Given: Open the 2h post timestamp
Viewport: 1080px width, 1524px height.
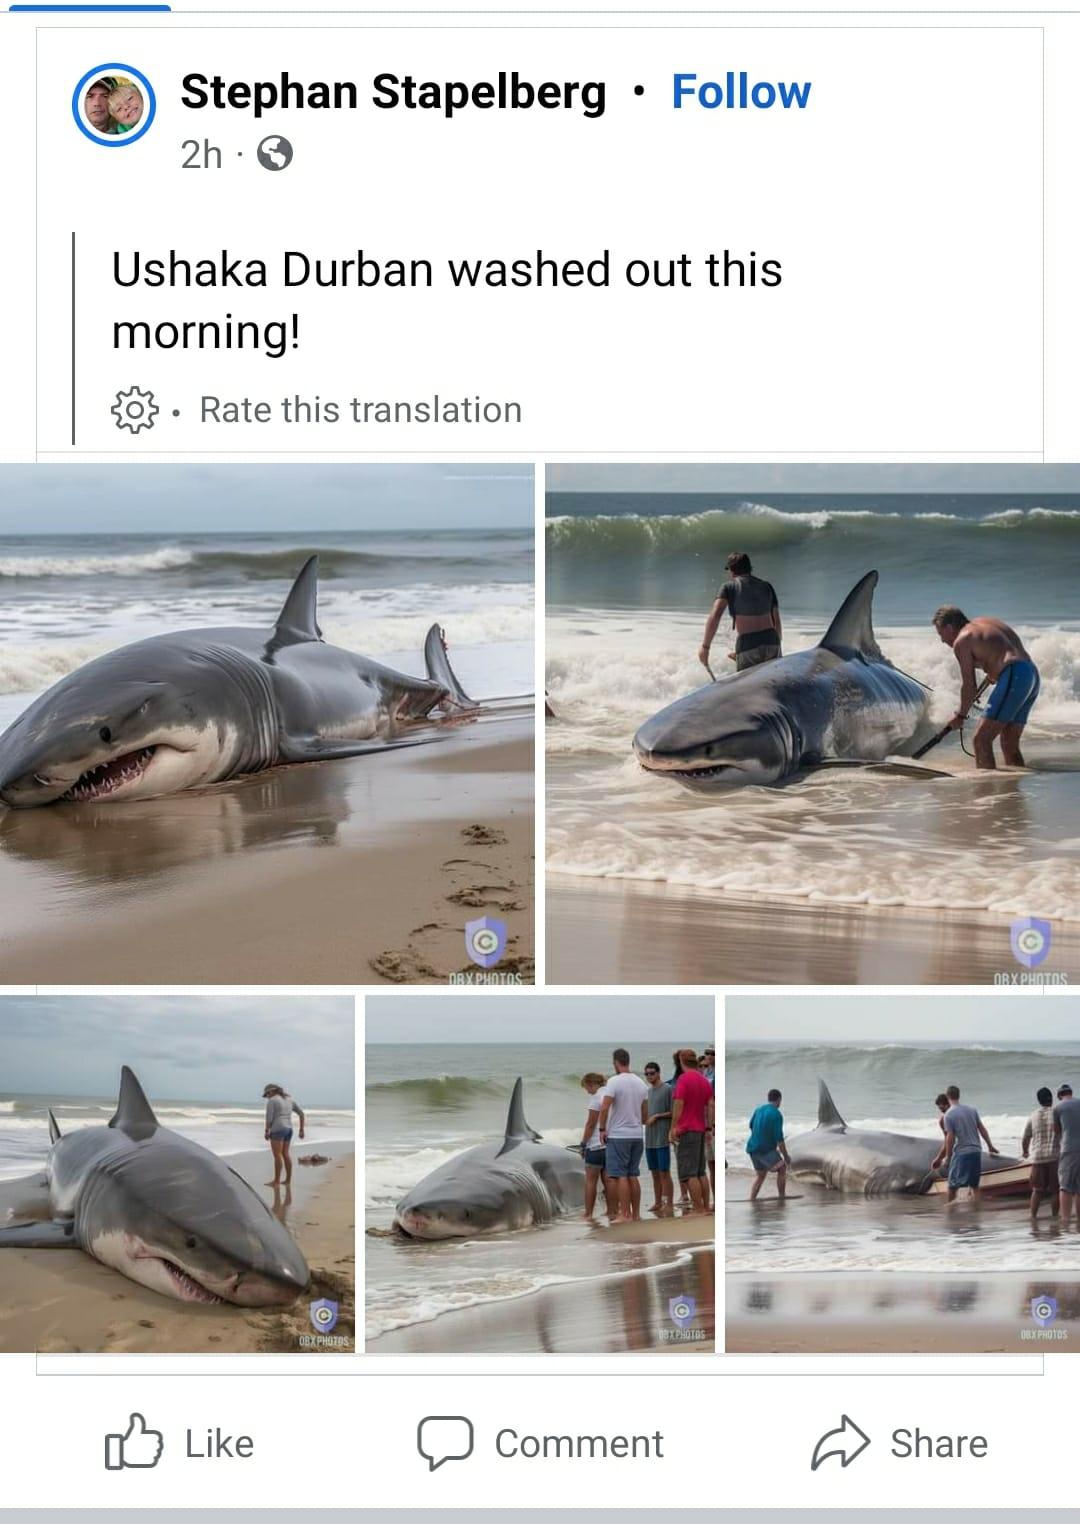Looking at the screenshot, I should tap(201, 155).
